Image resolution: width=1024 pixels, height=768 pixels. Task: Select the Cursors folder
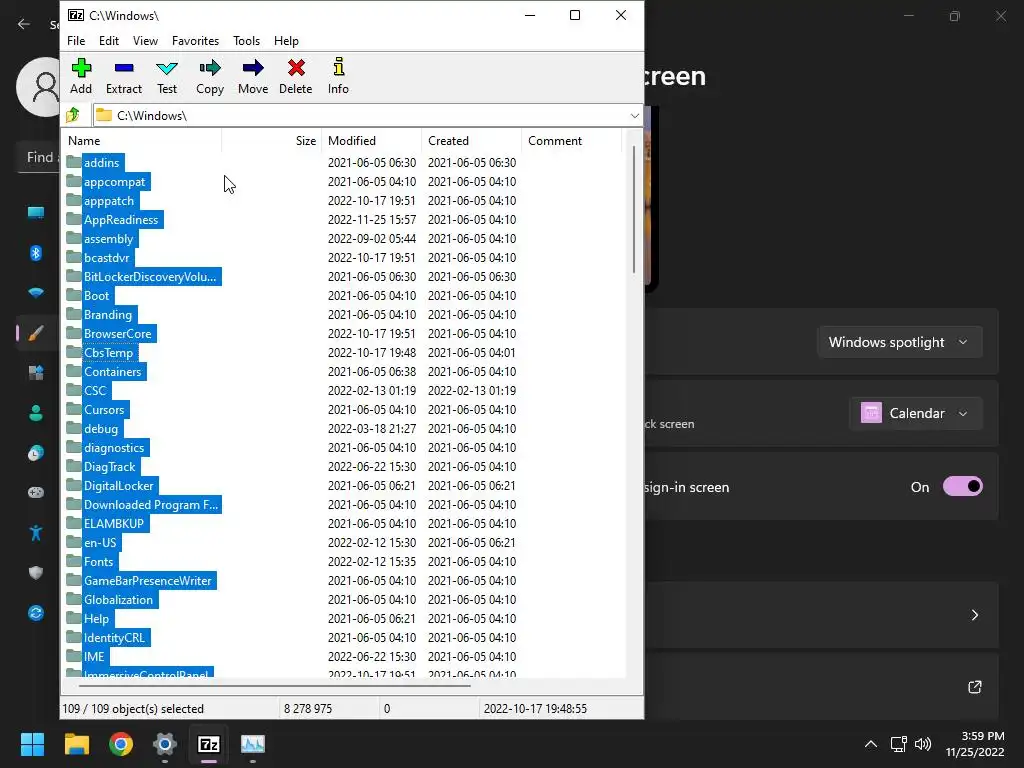[104, 409]
